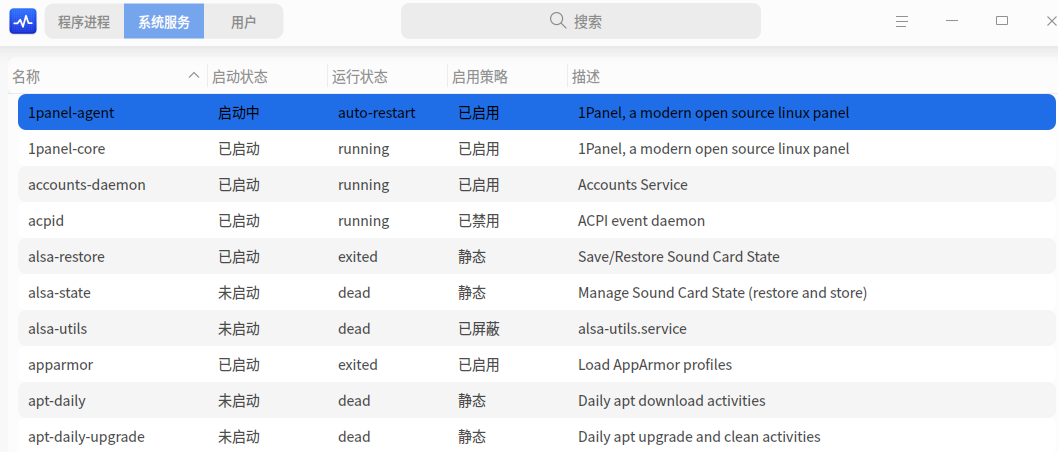This screenshot has height=452, width=1058.
Task: Select the acpid service row
Action: point(536,221)
